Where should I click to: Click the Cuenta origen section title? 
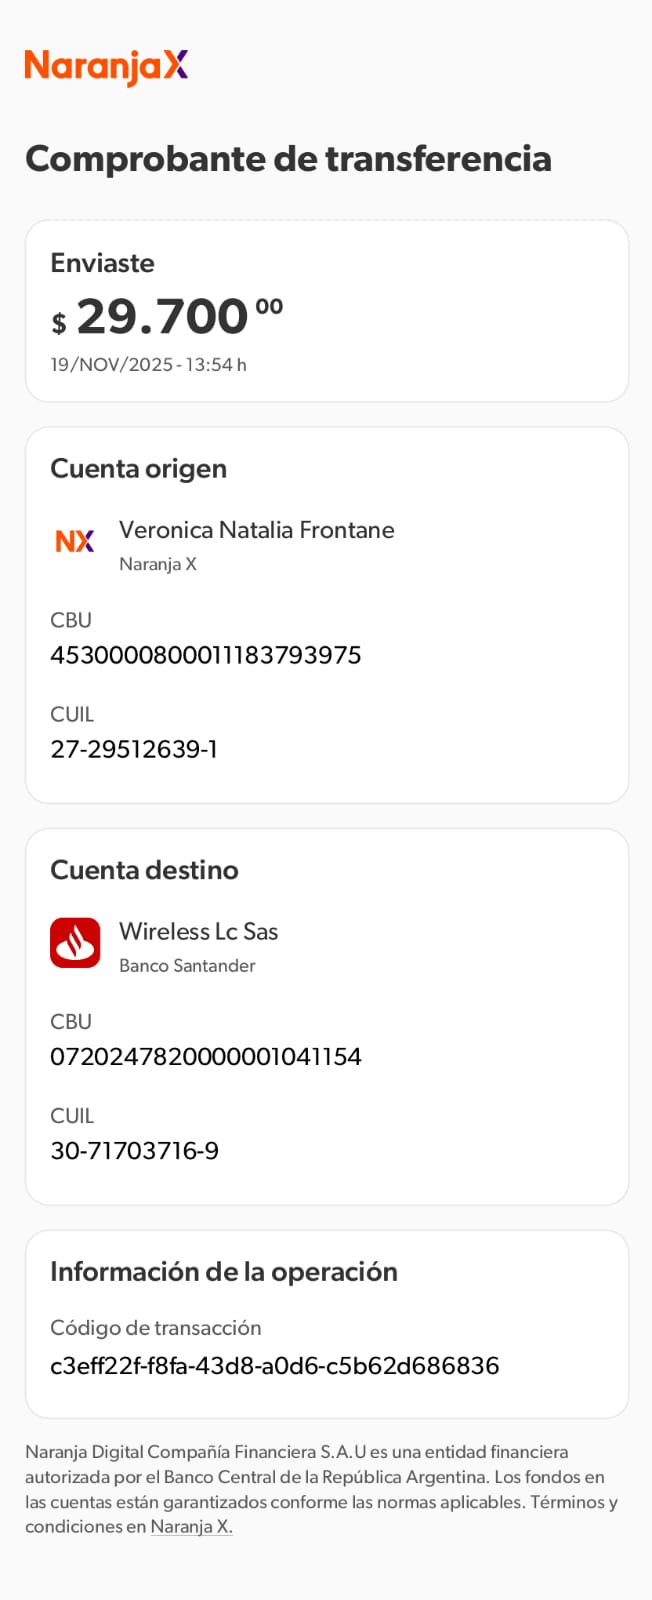coord(138,469)
